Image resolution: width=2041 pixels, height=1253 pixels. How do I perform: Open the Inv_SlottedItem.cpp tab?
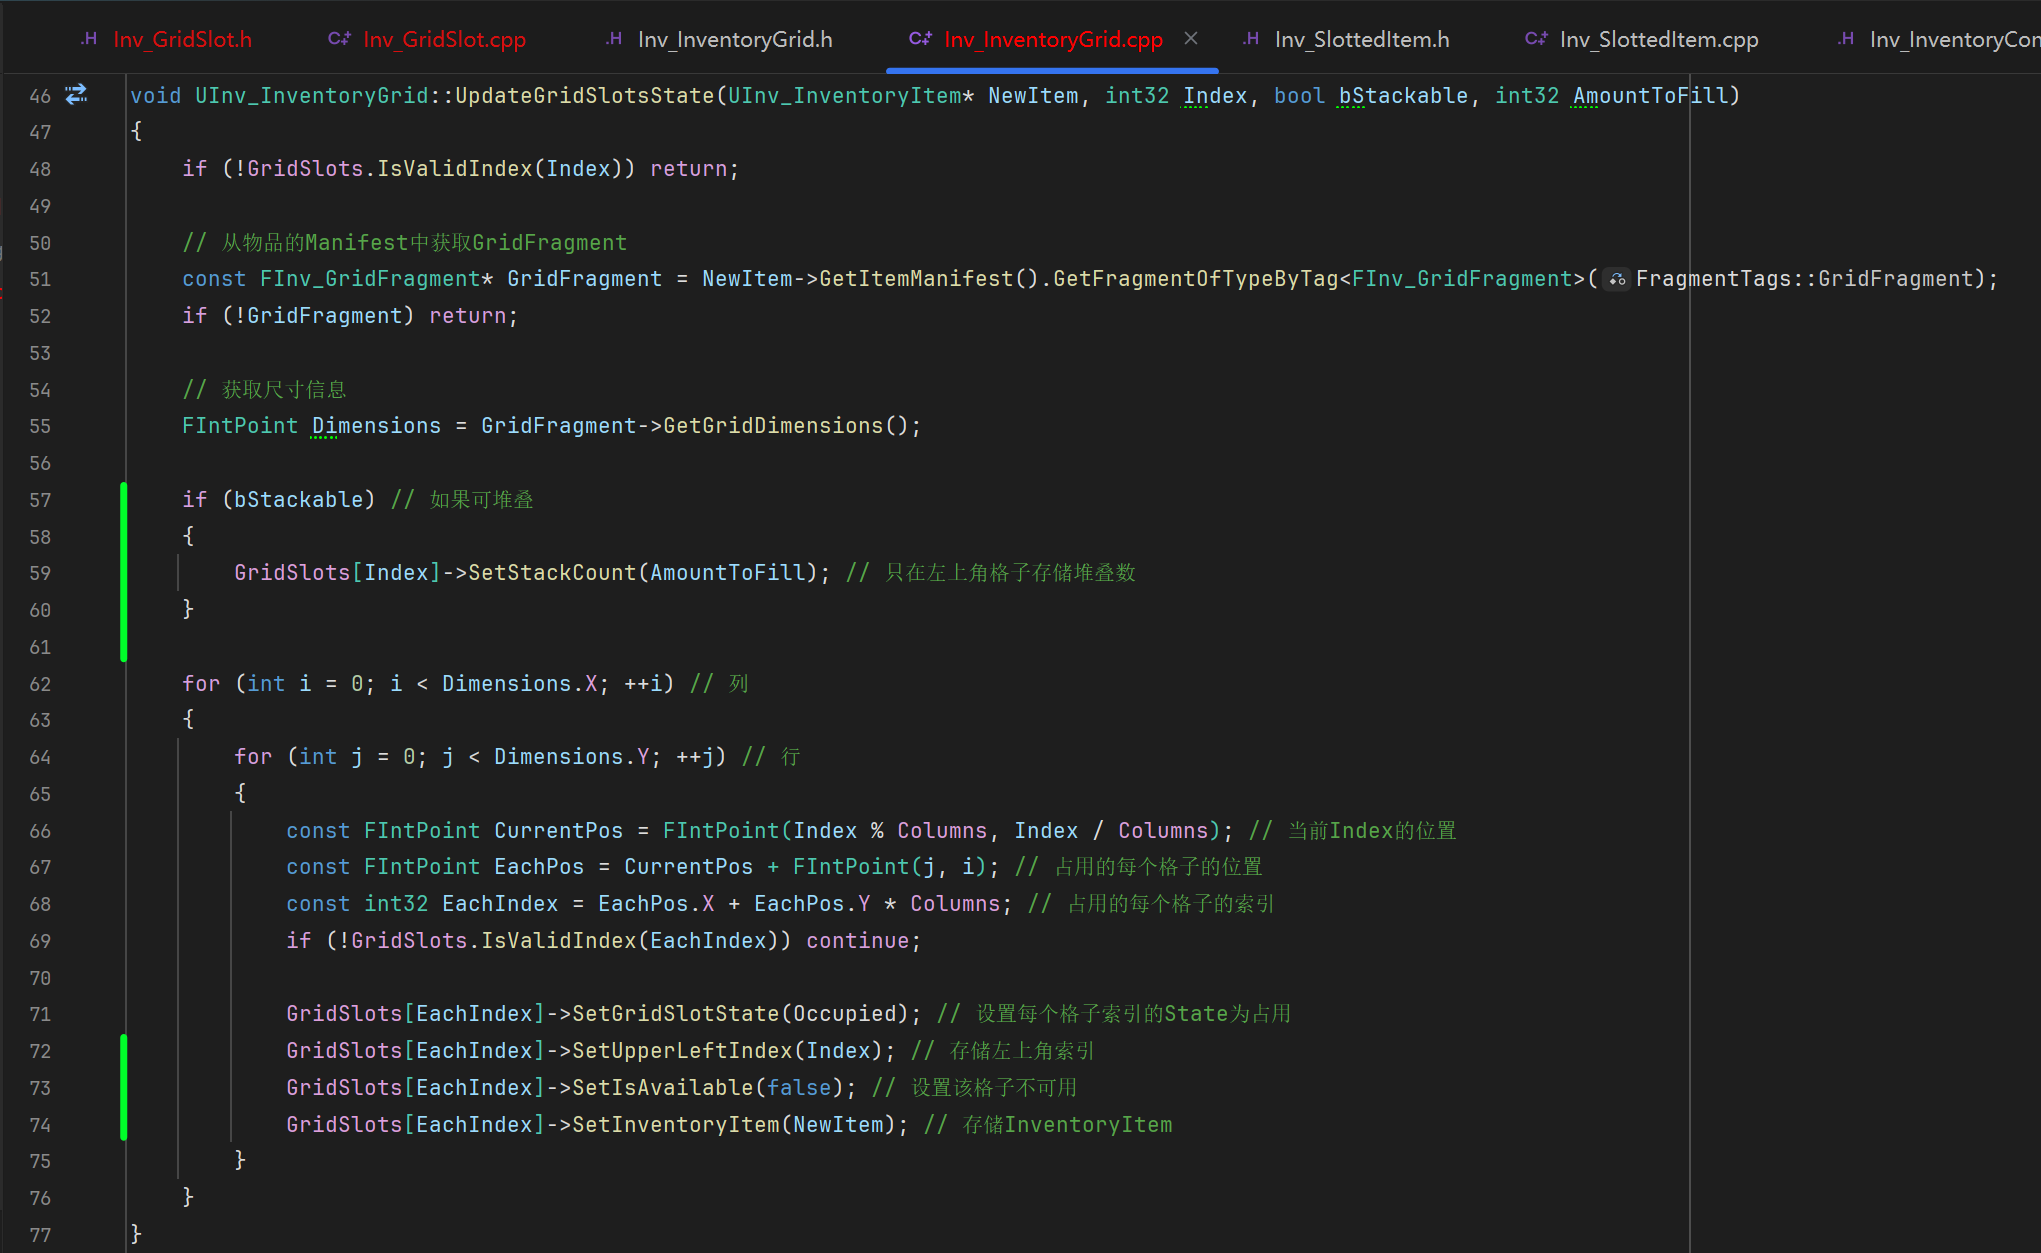coord(1658,40)
